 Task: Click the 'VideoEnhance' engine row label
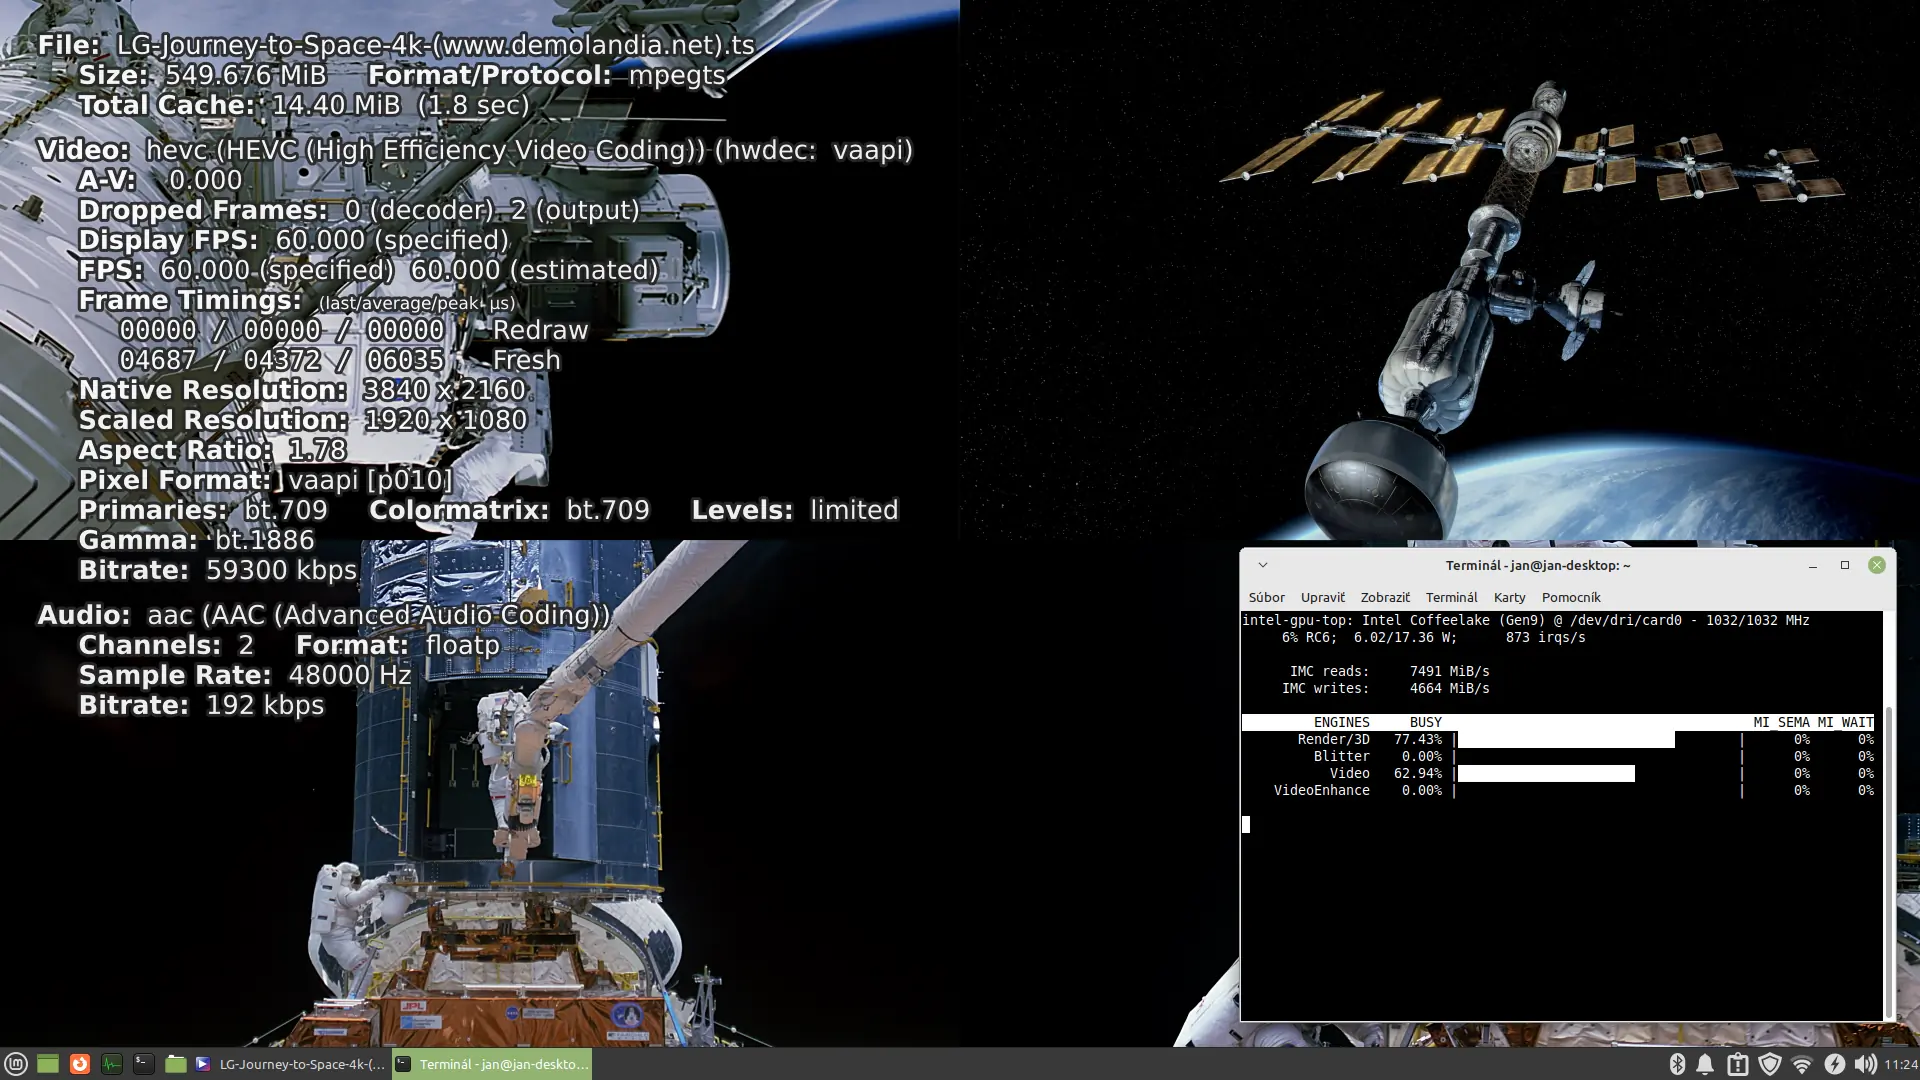(x=1321, y=790)
